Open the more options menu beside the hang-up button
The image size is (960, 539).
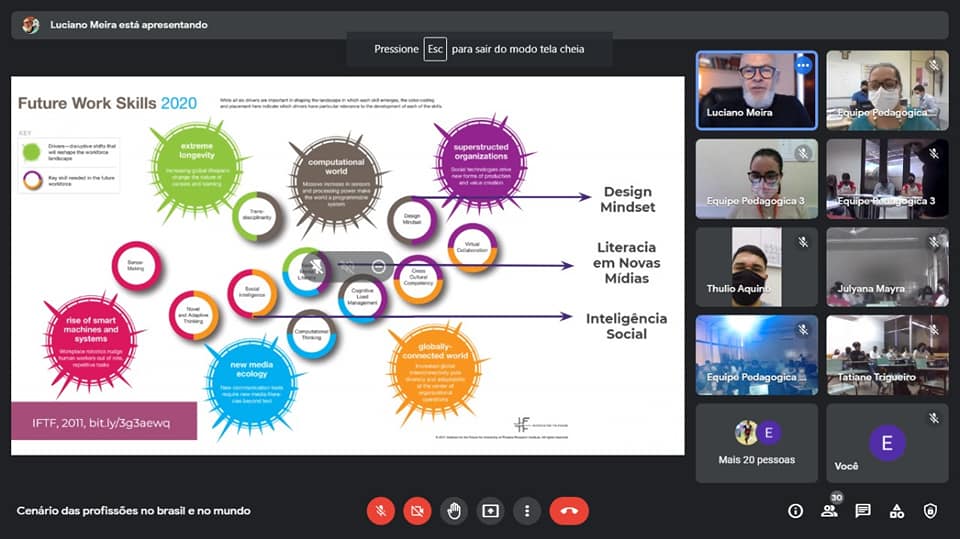[x=527, y=511]
